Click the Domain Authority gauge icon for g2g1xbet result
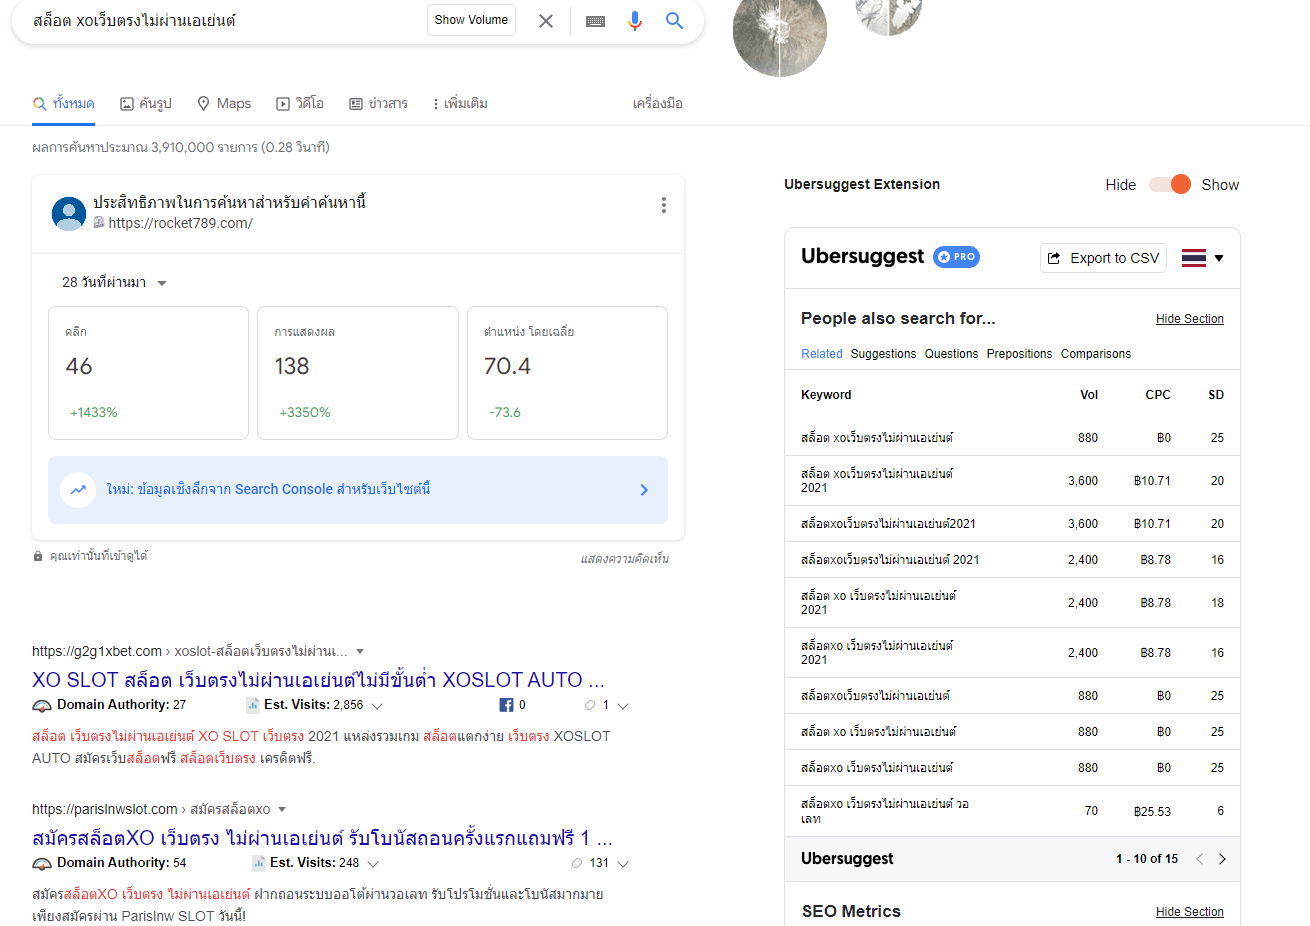The height and width of the screenshot is (926, 1310). (42, 706)
